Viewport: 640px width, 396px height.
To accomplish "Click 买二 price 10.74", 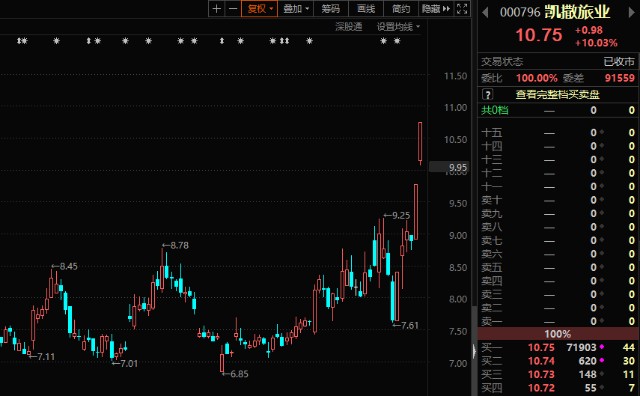I will coord(541,361).
